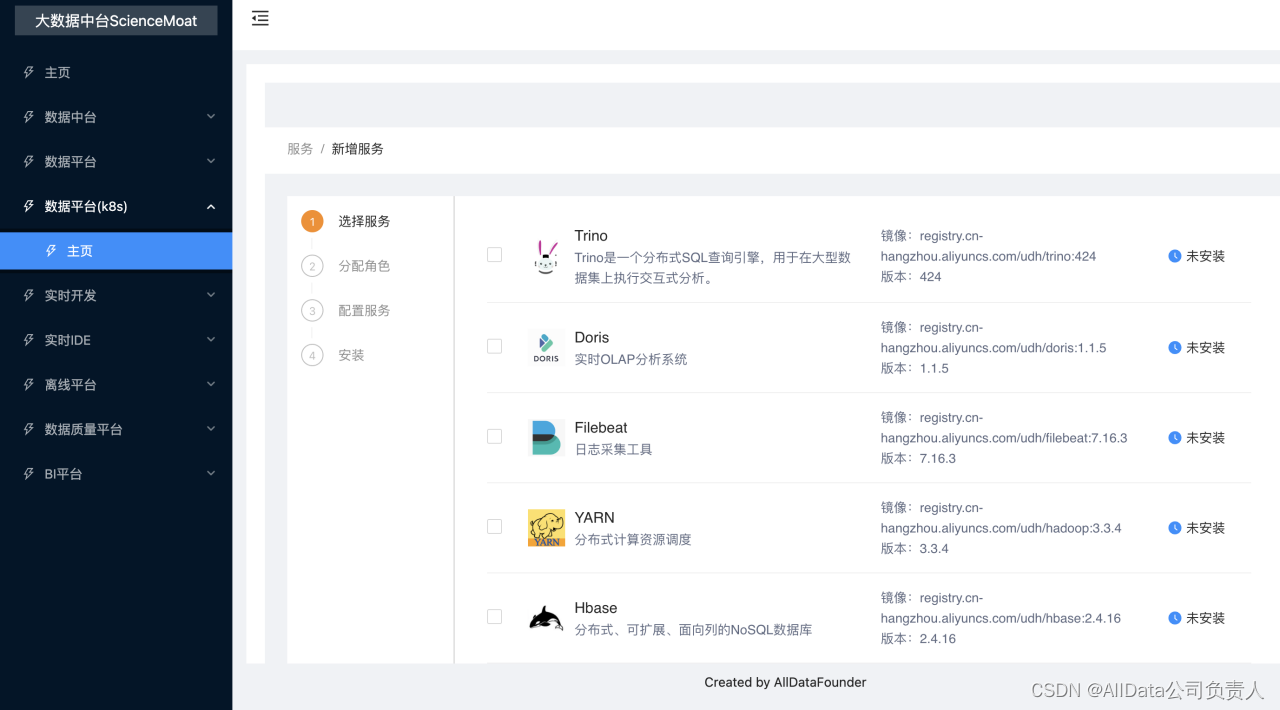Enable the Hbase service checkbox
The height and width of the screenshot is (710, 1280).
point(494,616)
